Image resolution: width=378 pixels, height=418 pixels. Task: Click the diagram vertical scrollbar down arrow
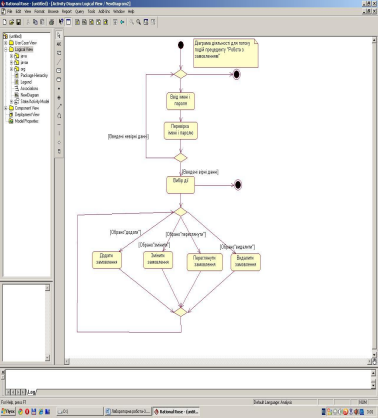tap(374, 354)
